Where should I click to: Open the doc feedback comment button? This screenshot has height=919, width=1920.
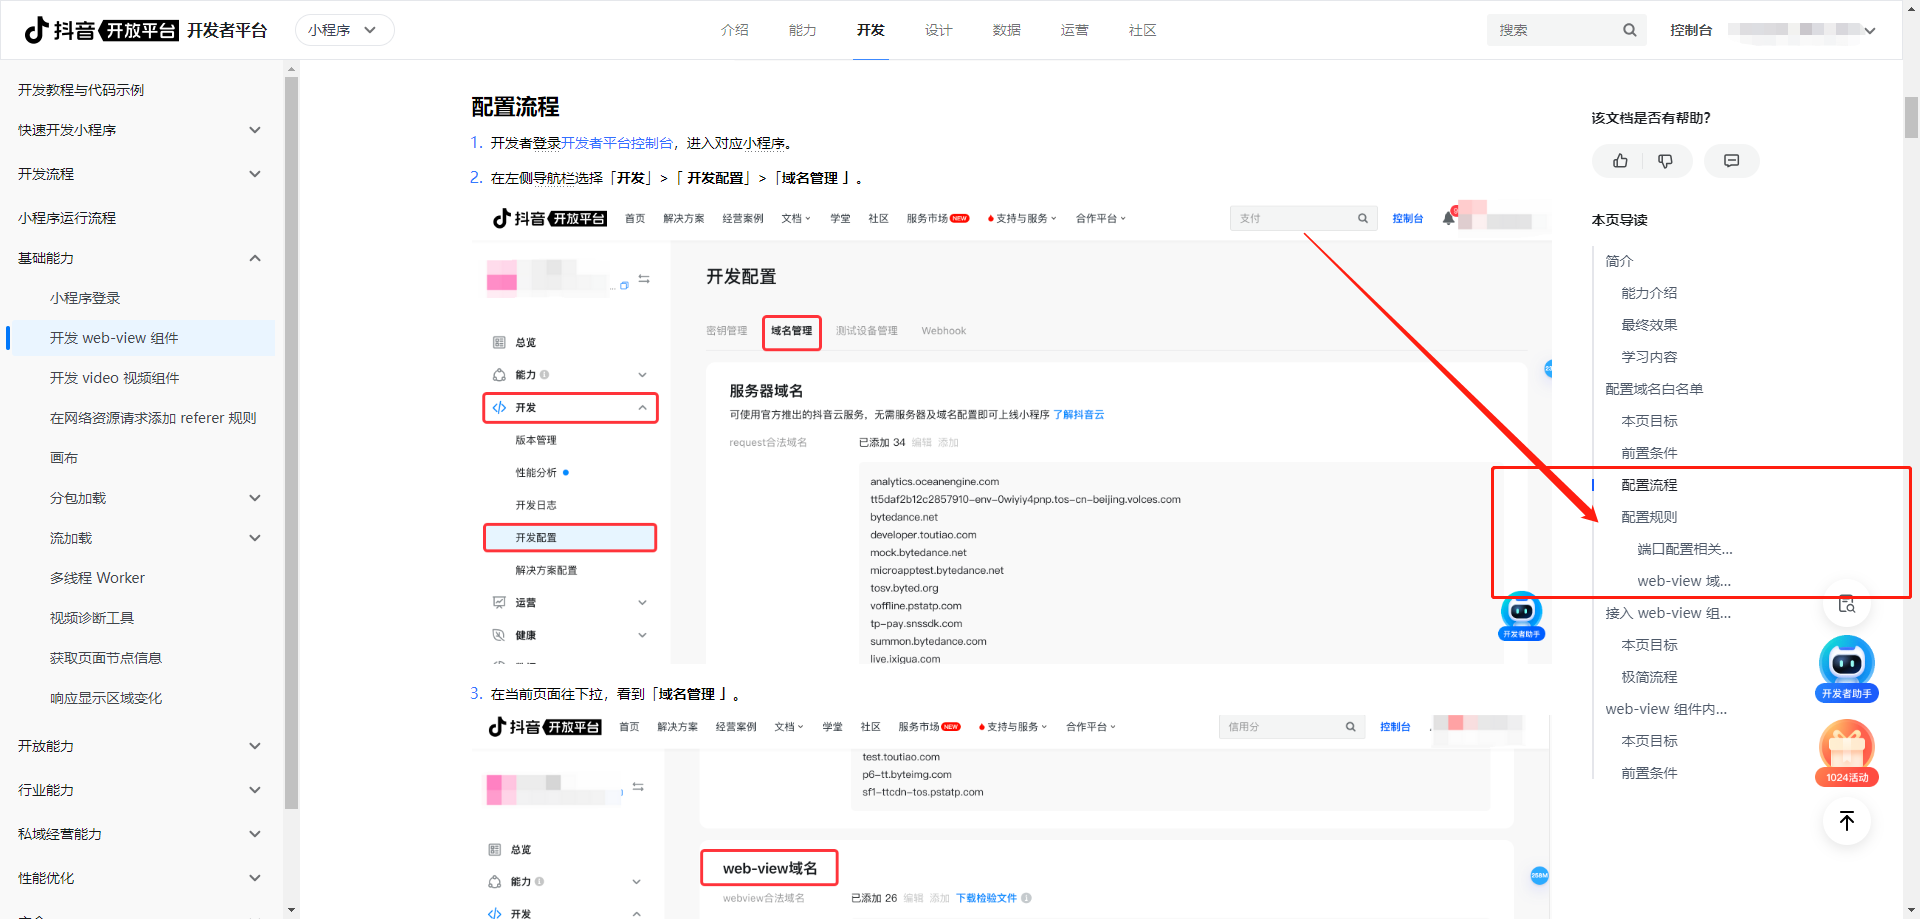pos(1732,161)
